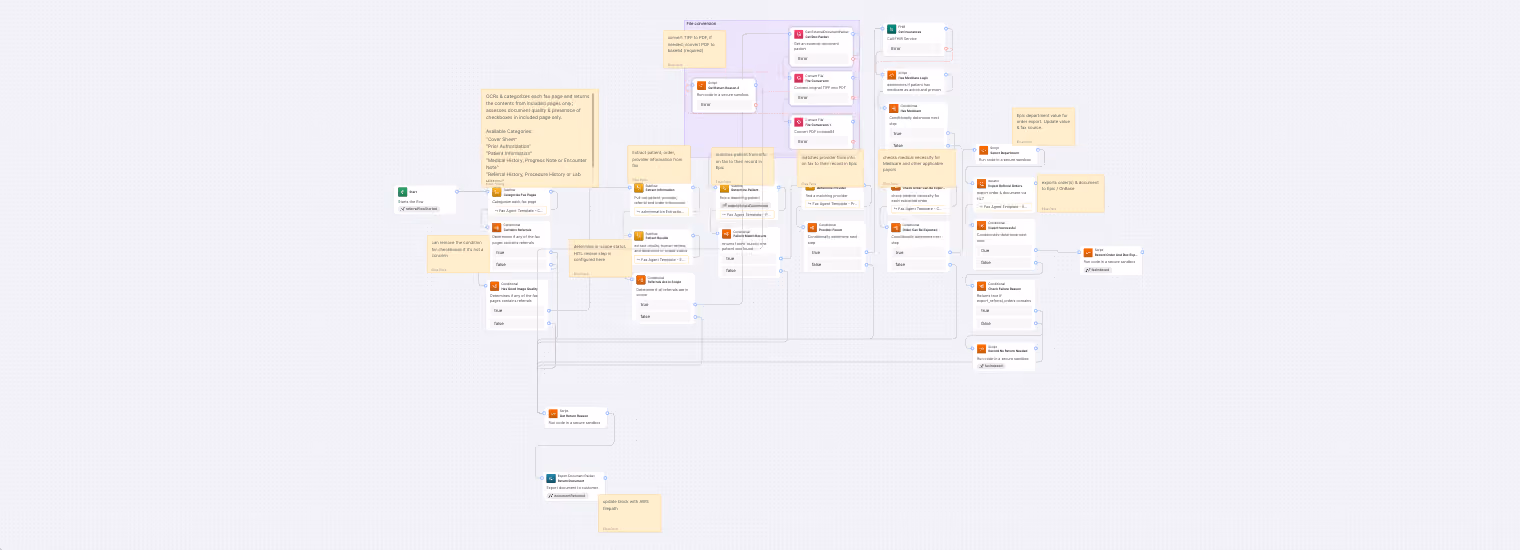Screen dimensions: 1520x550
Task: Open the agent template field in Check Order Can Be Exported
Action: point(919,208)
